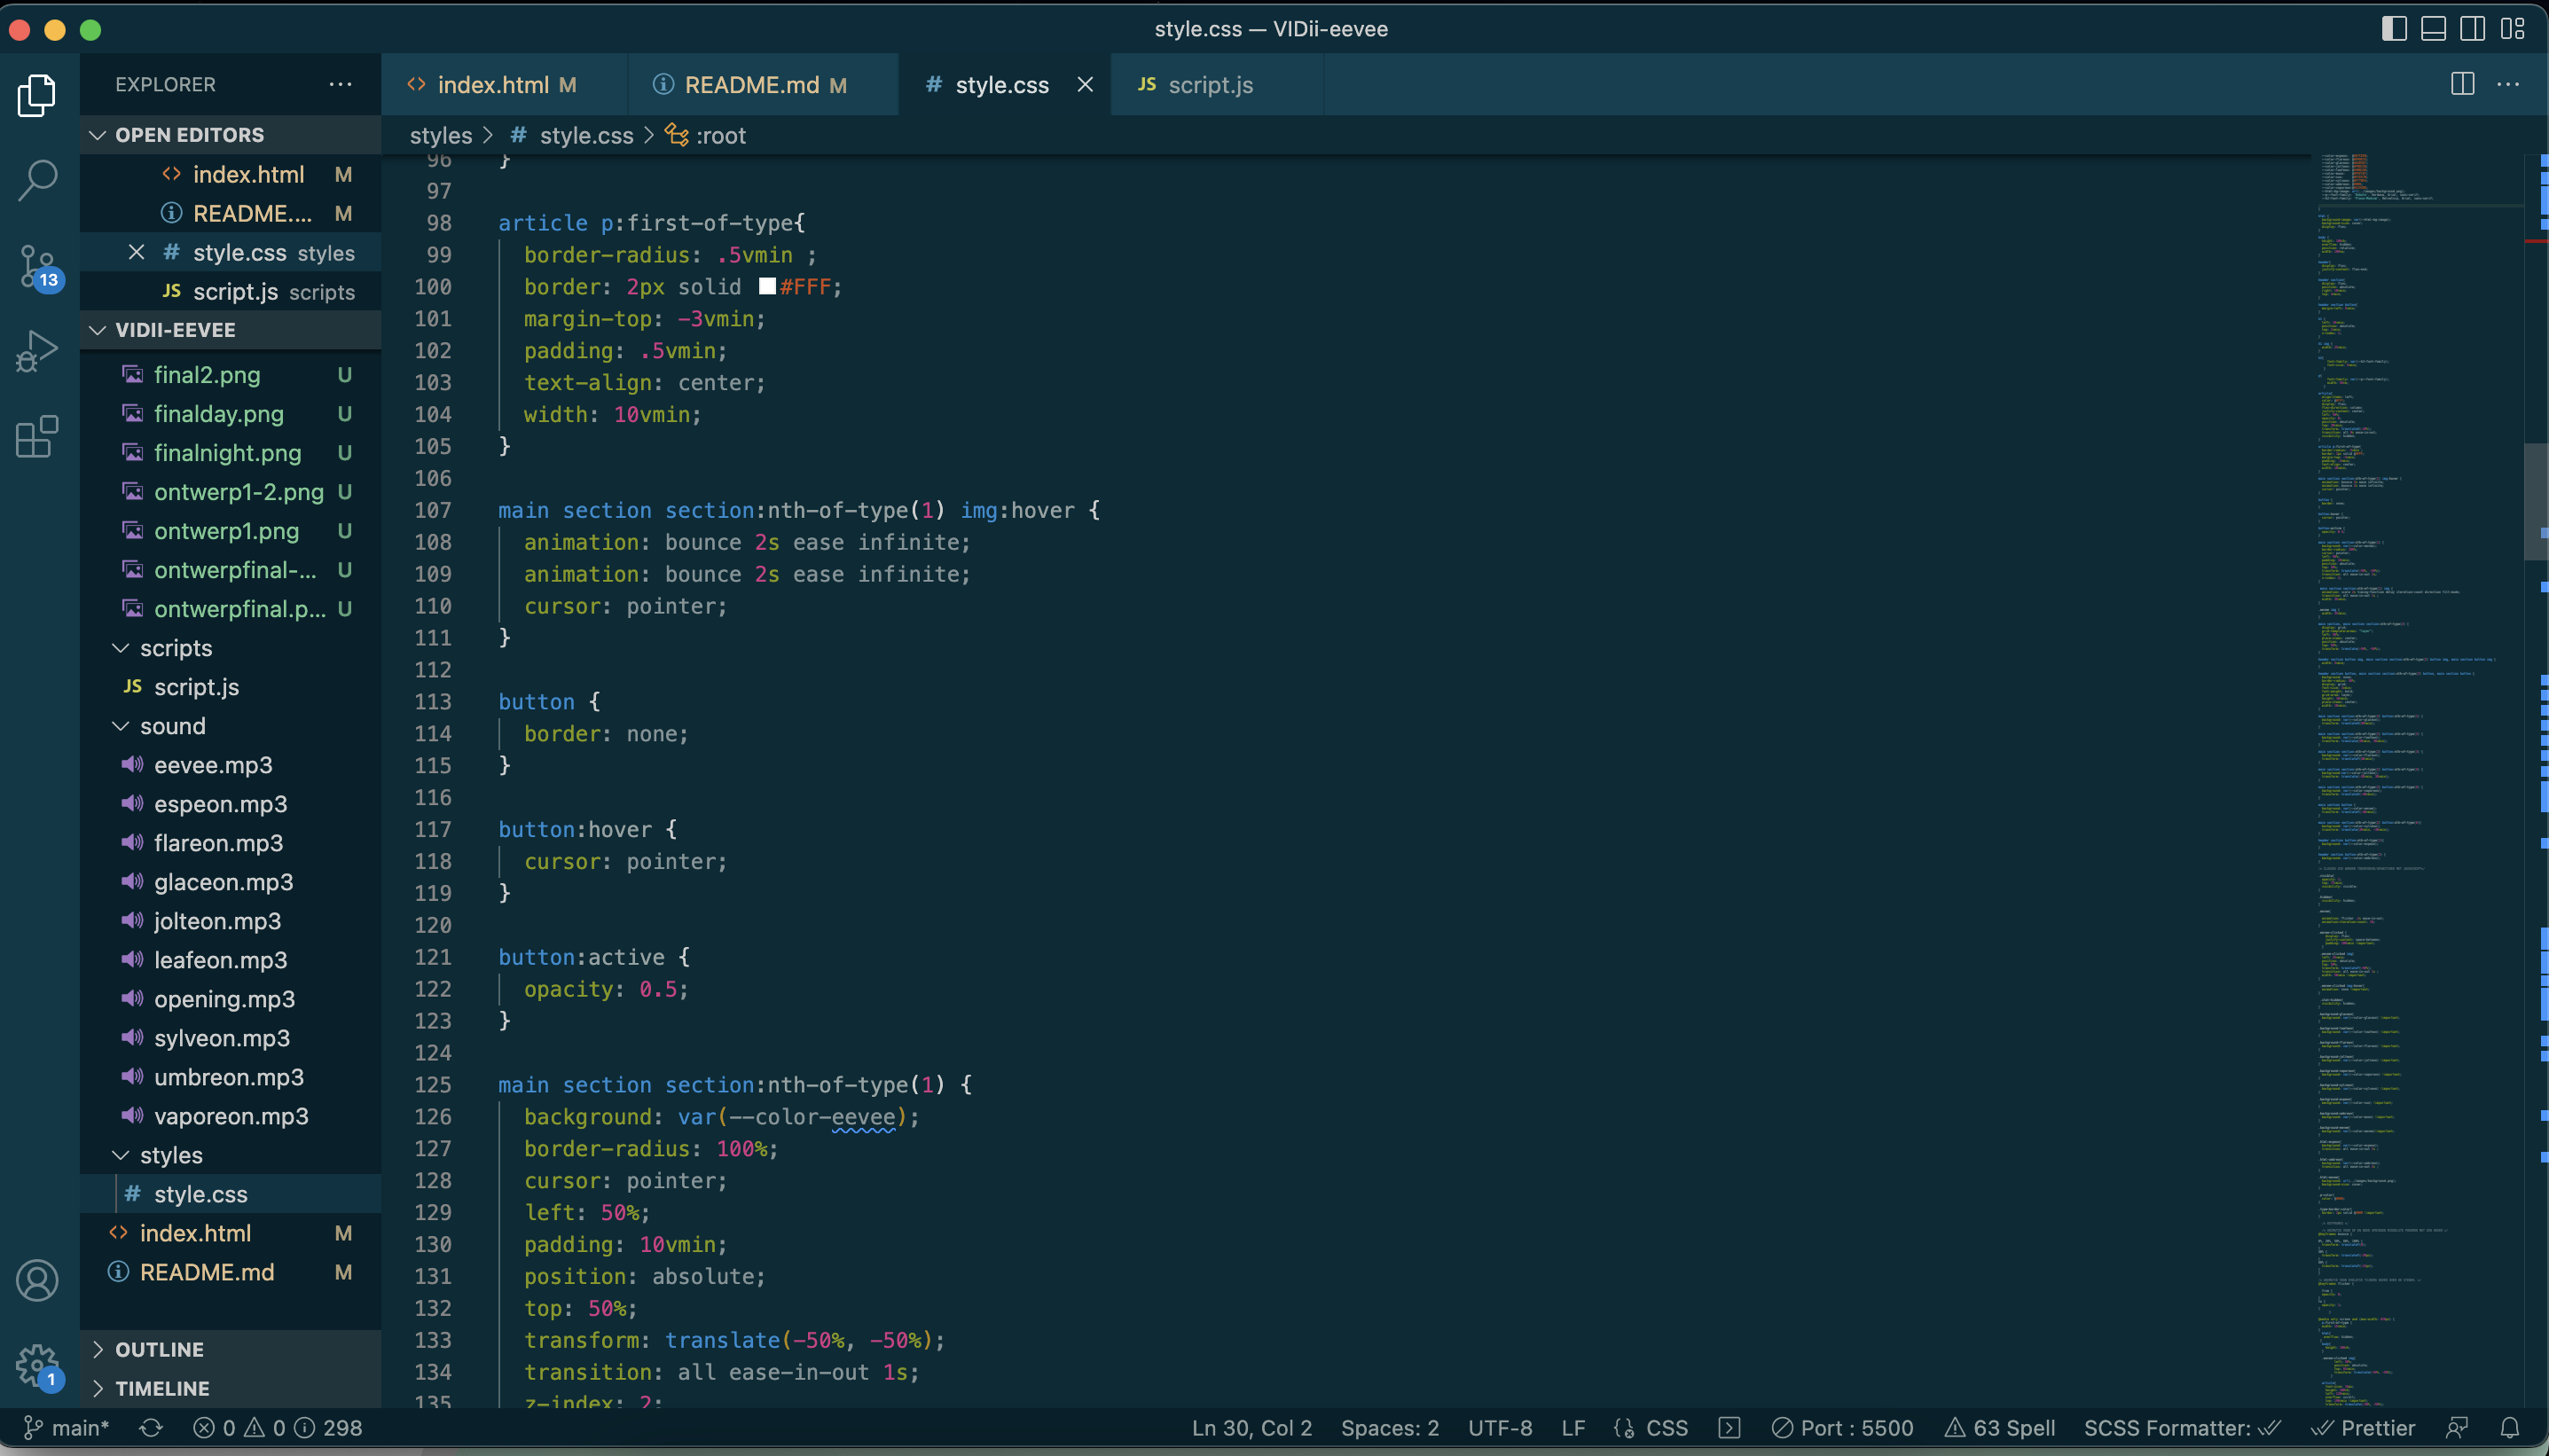Screen dimensions: 2549x1456
Task: Toggle the bottom panel layout icon
Action: 2433,29
